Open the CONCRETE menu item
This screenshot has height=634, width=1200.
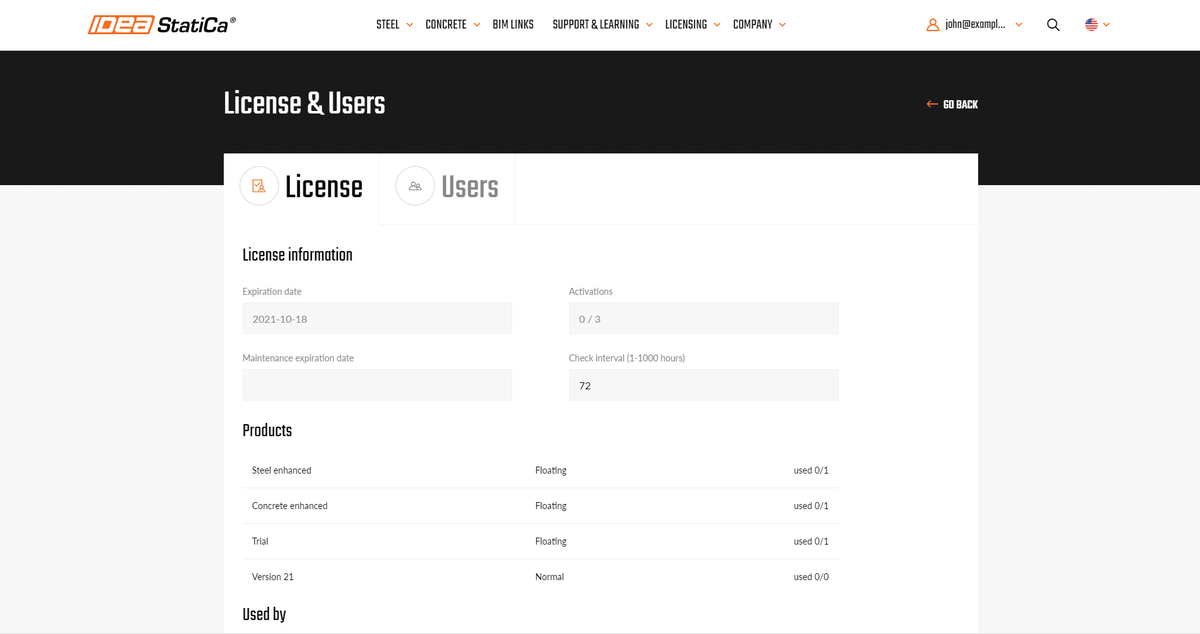[445, 24]
